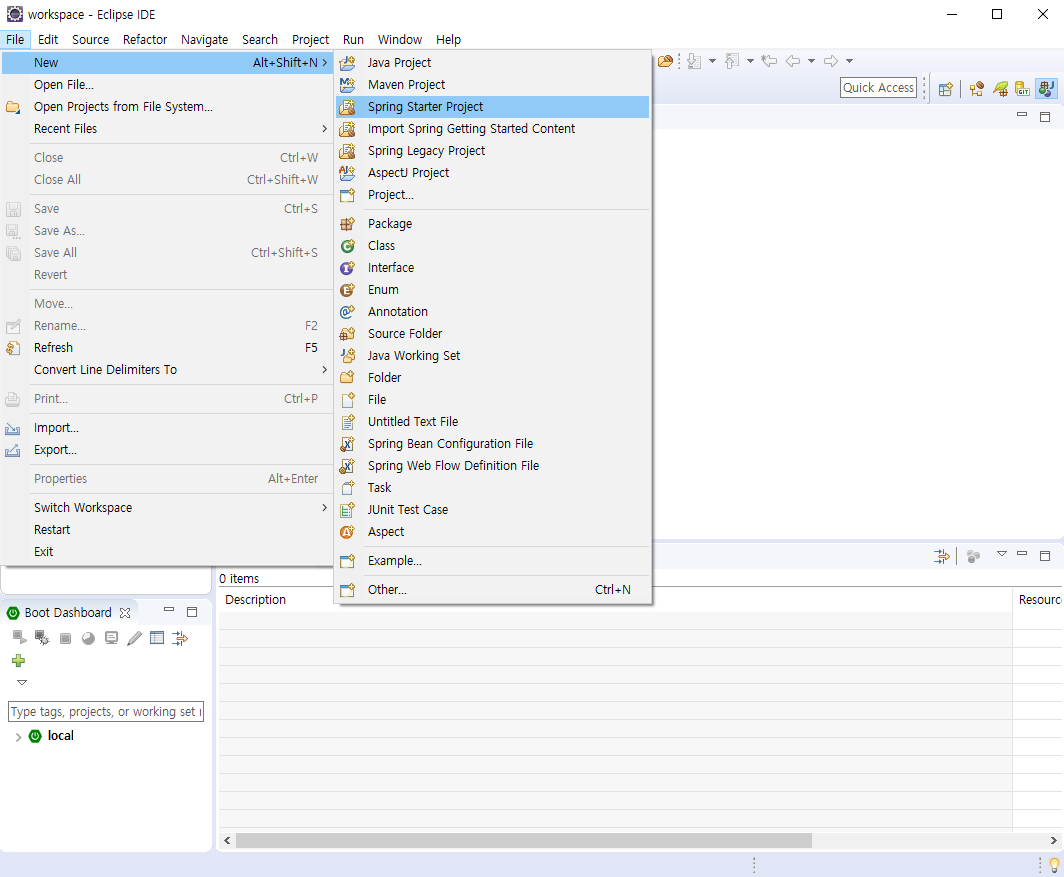Maximize the Boot Dashboard view
Image resolution: width=1064 pixels, height=877 pixels.
192,612
